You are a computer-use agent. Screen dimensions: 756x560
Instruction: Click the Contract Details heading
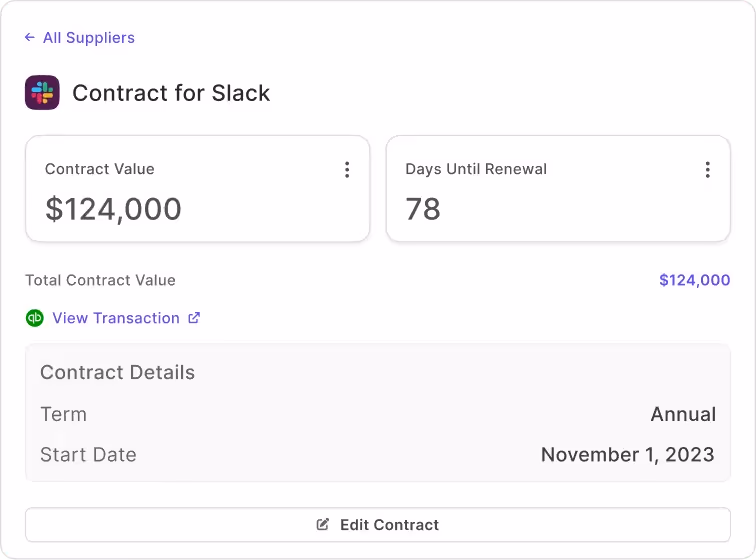tap(117, 373)
